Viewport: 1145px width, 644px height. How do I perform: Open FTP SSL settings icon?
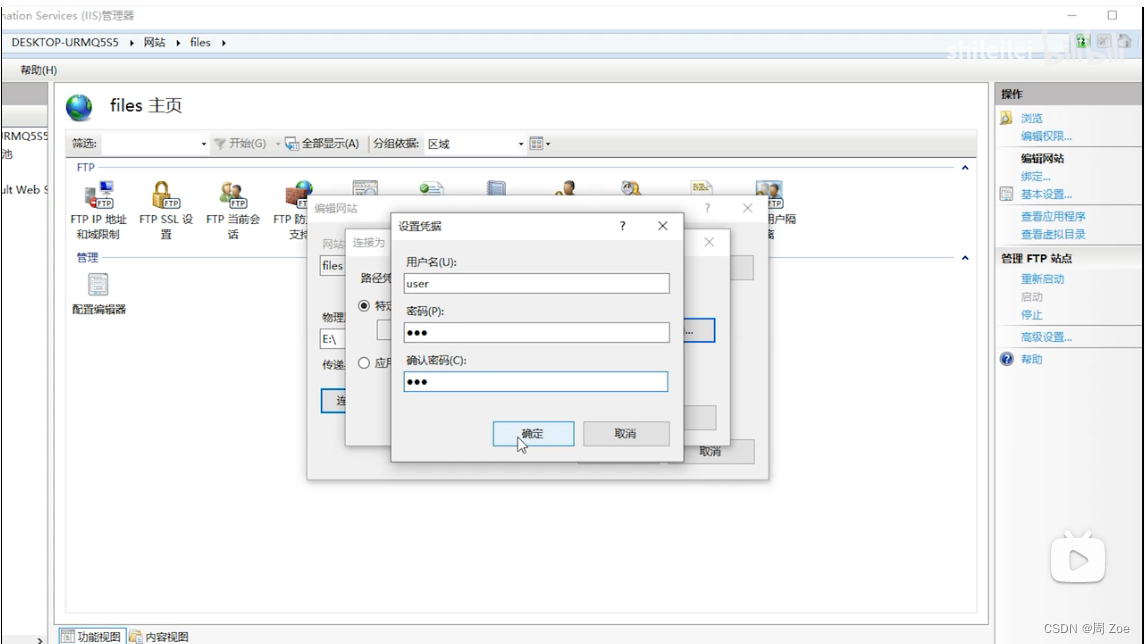[166, 196]
